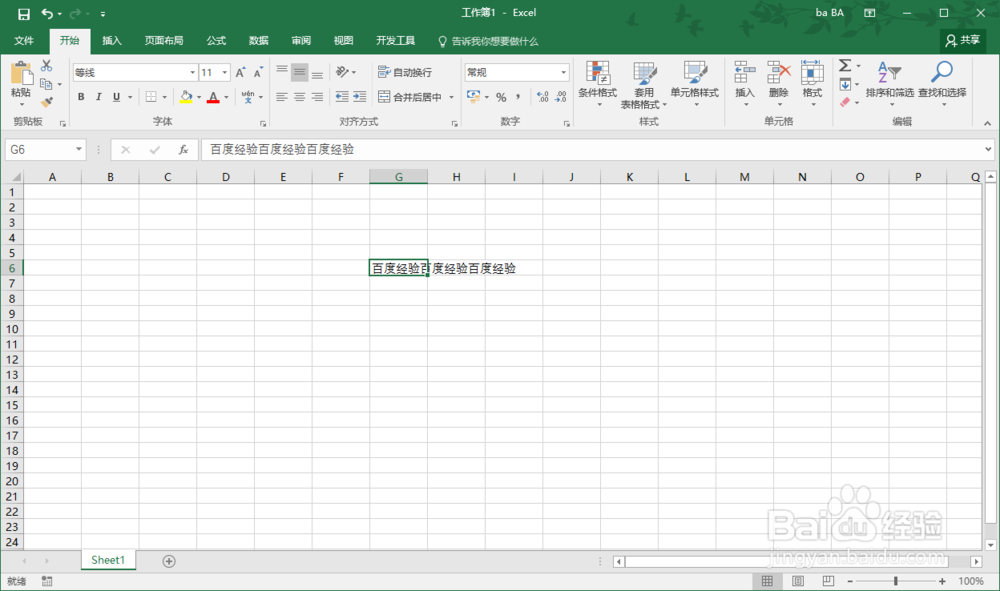Open the Name Box dropdown arrow

(78, 150)
